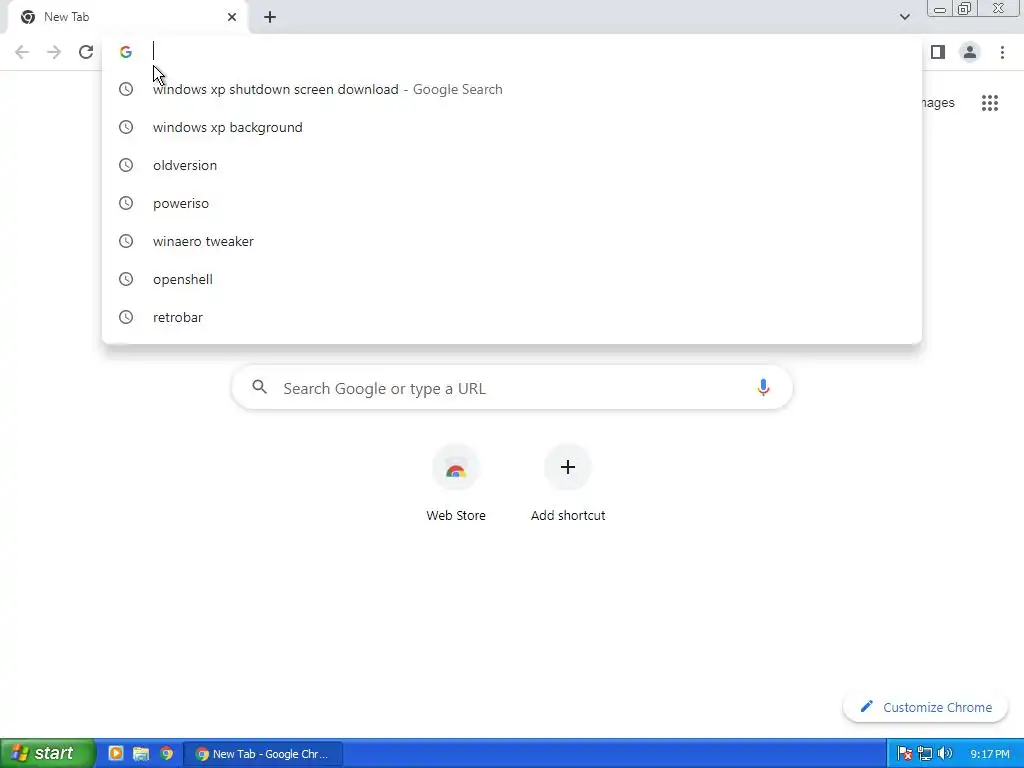Pick the openshell suggestion
Screen dimensions: 1024x768
[512, 279]
